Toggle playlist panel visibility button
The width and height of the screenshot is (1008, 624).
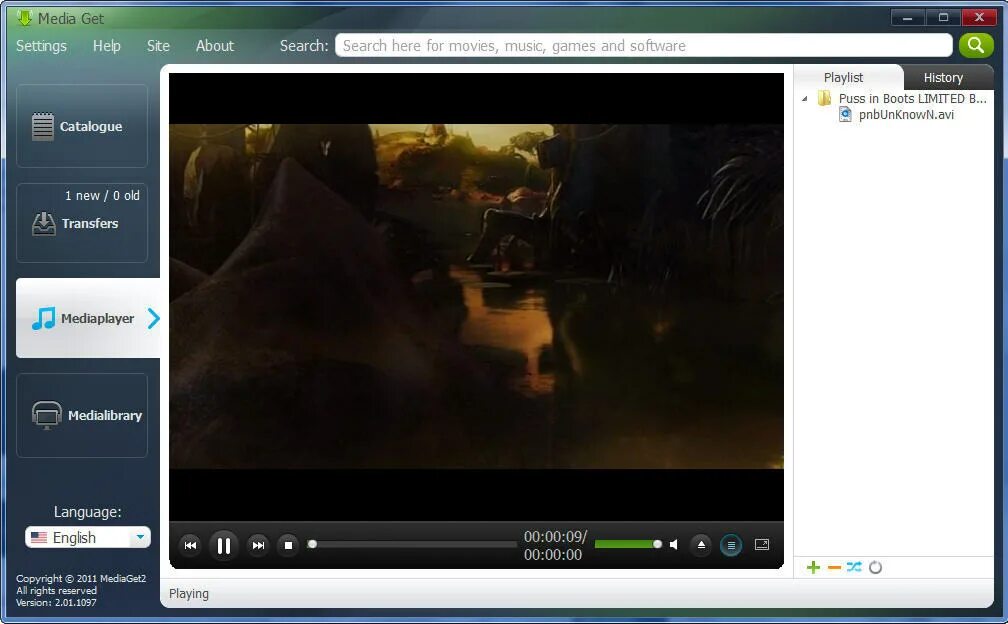coord(731,545)
